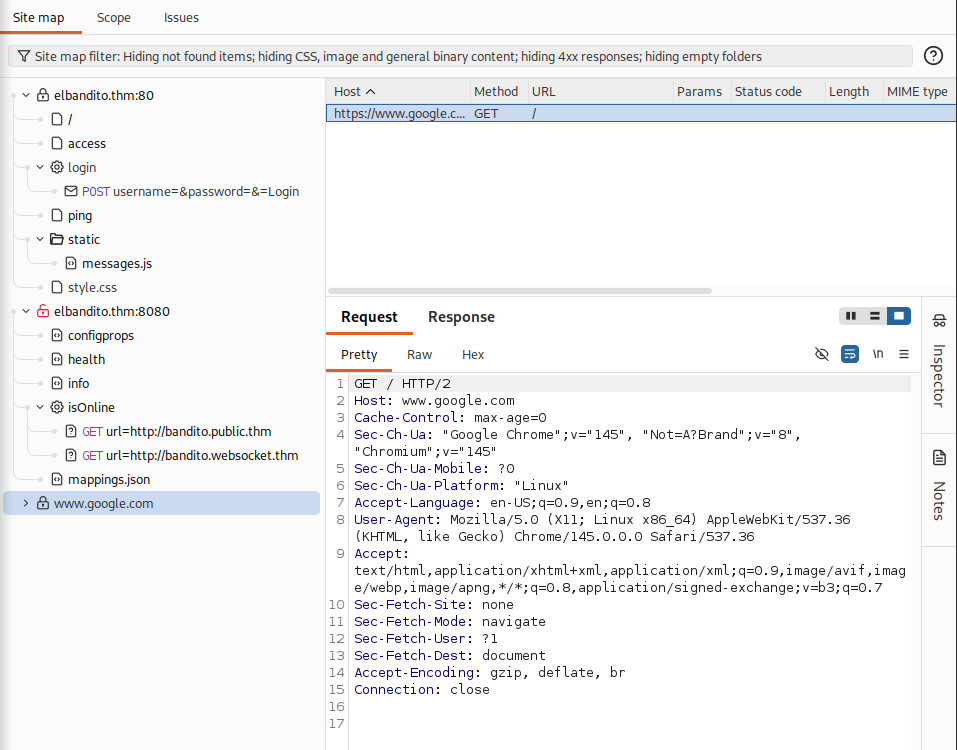
Task: Show the Response tab
Action: (x=461, y=317)
